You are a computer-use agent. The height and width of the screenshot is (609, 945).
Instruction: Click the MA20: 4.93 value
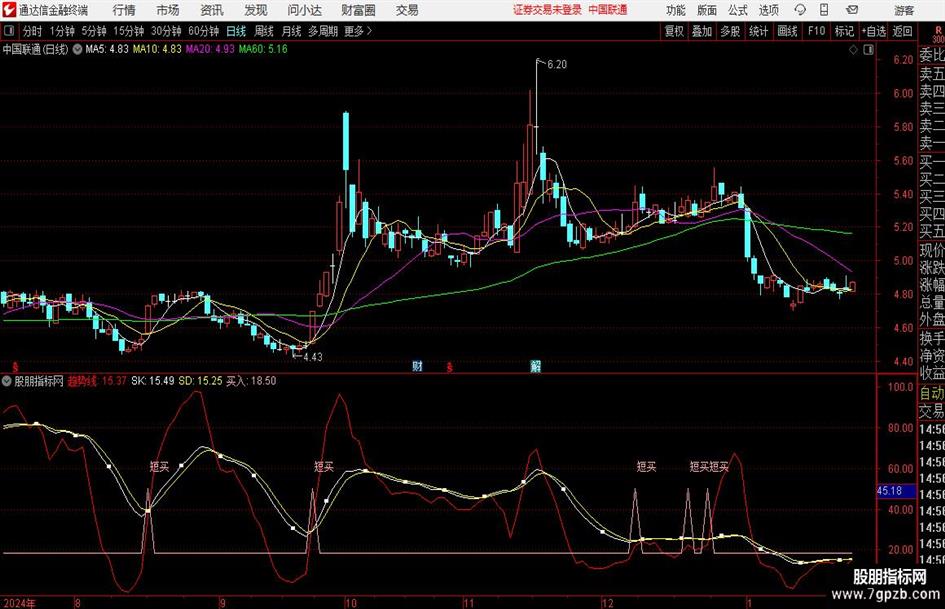(x=210, y=49)
